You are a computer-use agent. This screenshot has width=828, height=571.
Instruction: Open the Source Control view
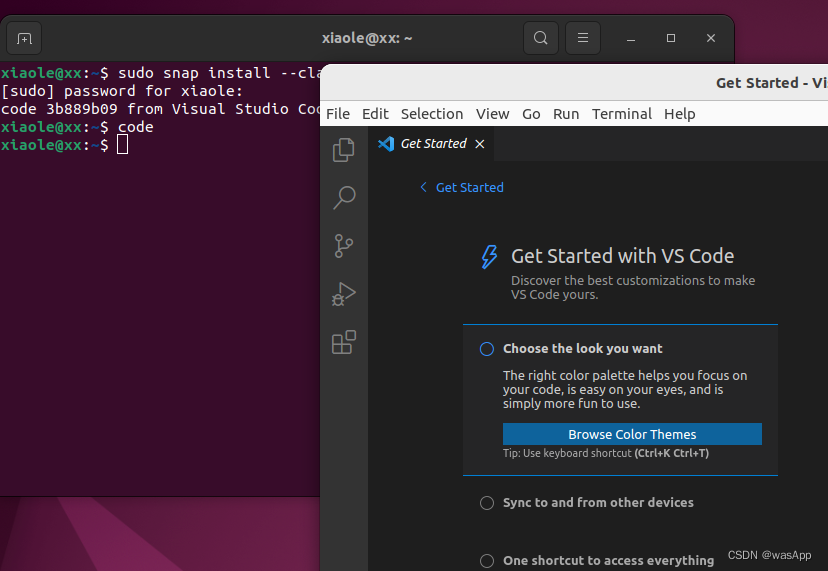click(344, 246)
